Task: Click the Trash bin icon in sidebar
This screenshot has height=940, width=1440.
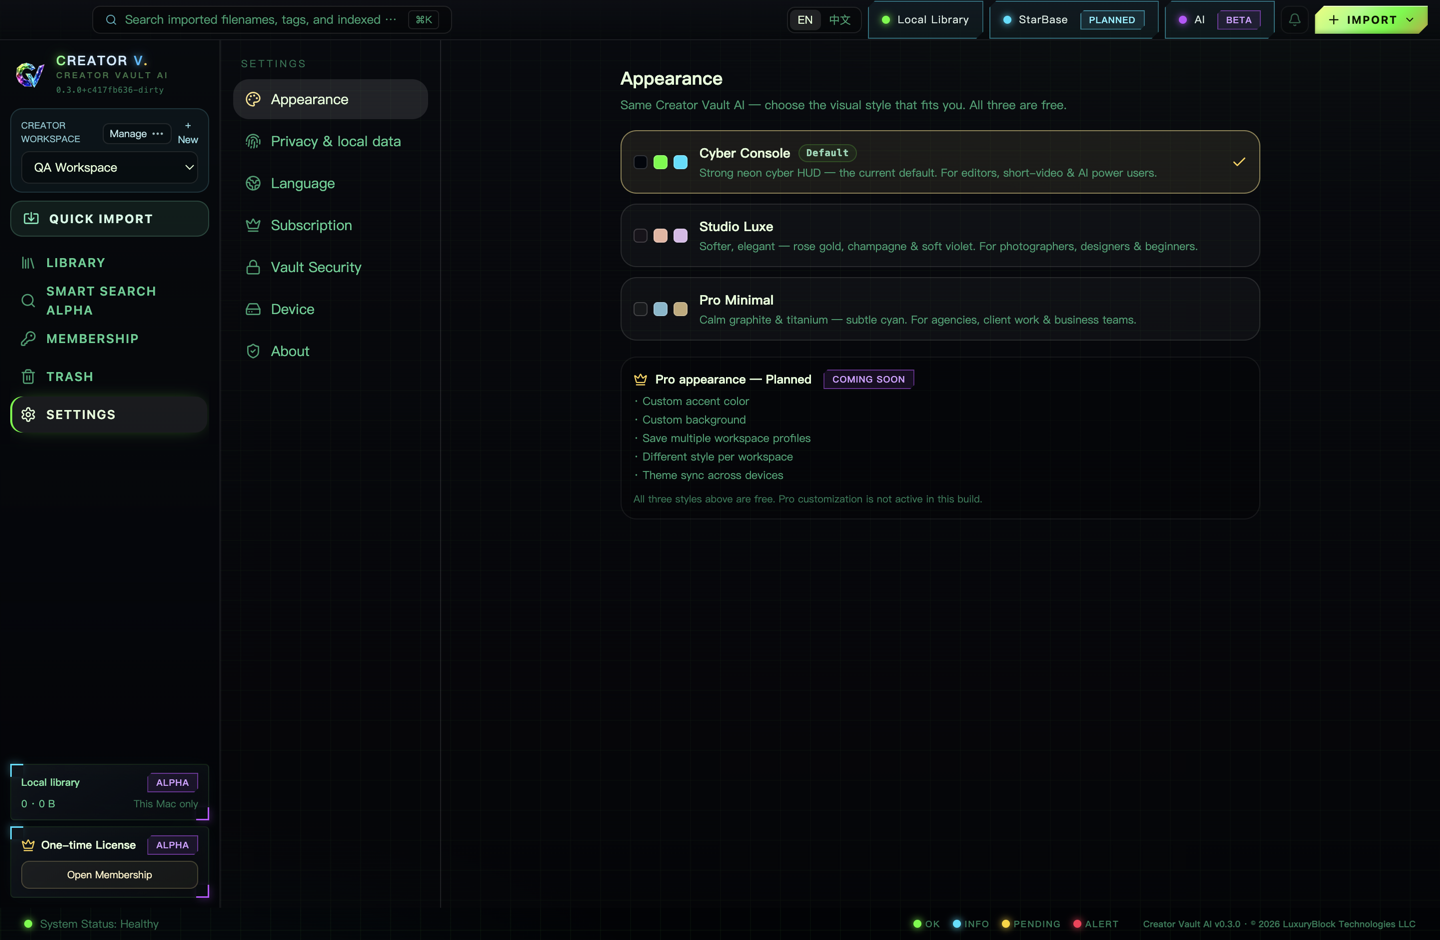Action: [28, 377]
